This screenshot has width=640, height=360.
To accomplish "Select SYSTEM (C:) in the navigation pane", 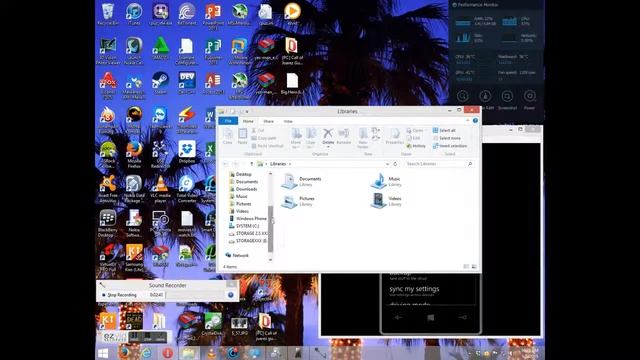I will (244, 226).
